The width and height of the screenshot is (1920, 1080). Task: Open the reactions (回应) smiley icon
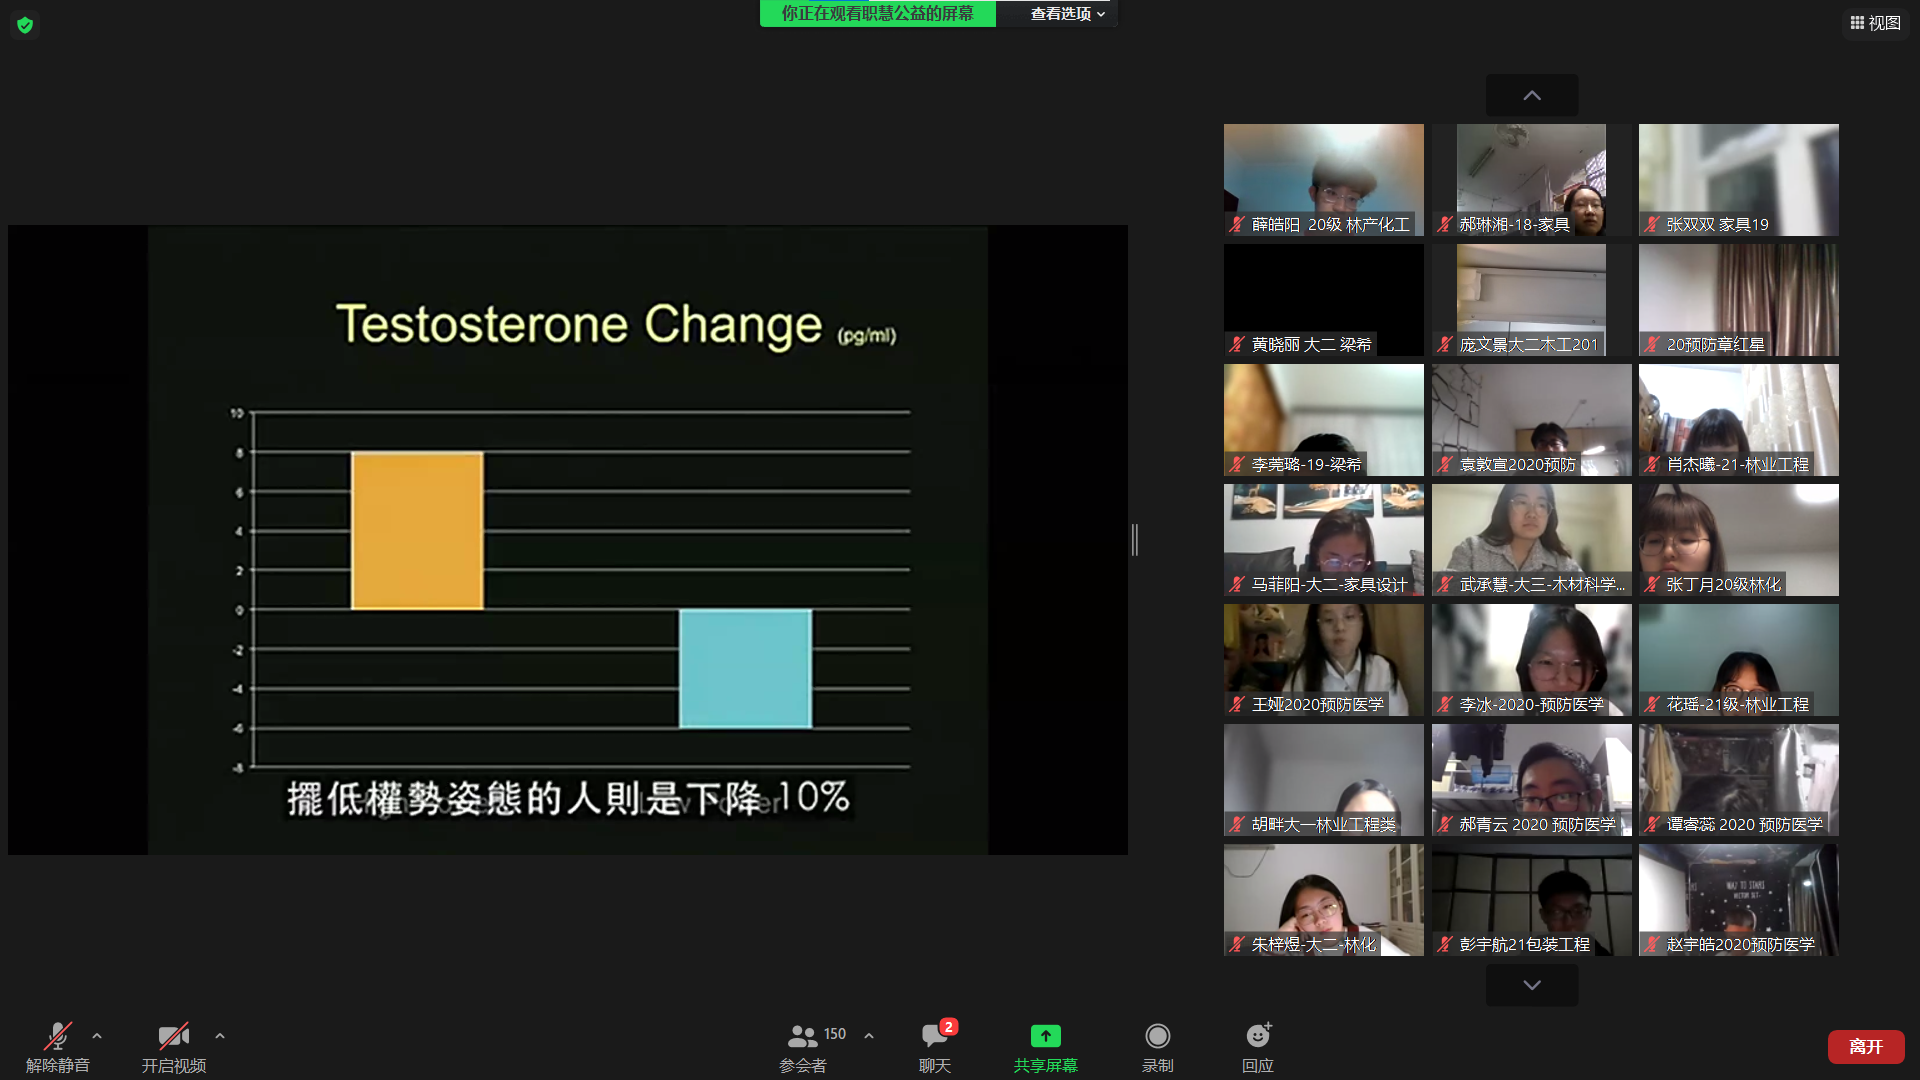tap(1257, 1036)
